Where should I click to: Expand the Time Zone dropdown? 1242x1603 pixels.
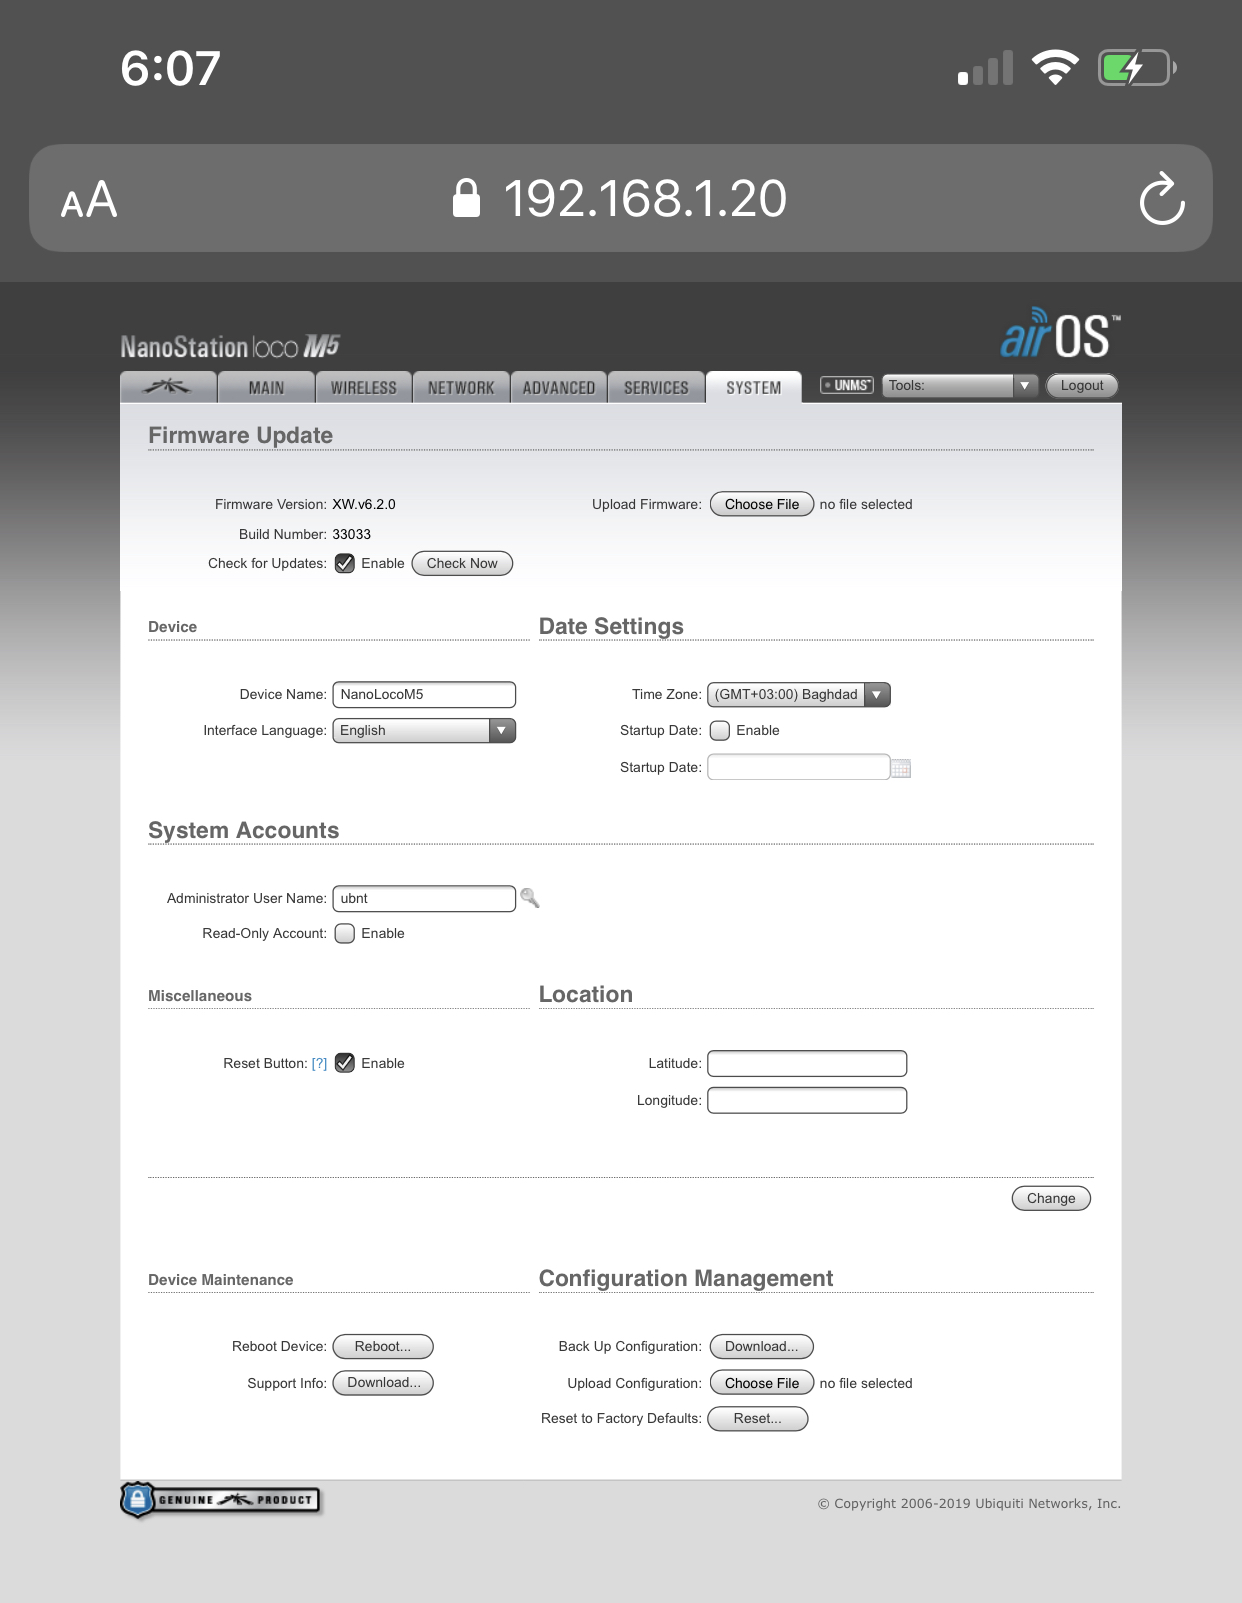[799, 694]
